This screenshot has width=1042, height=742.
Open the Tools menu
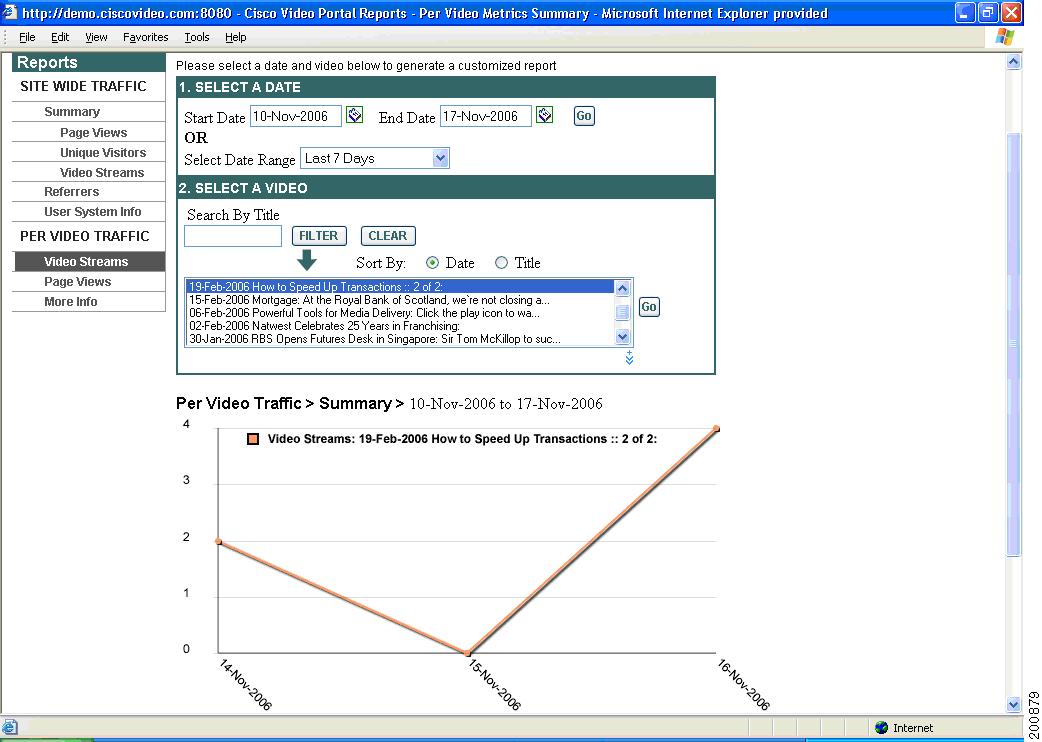[x=196, y=37]
